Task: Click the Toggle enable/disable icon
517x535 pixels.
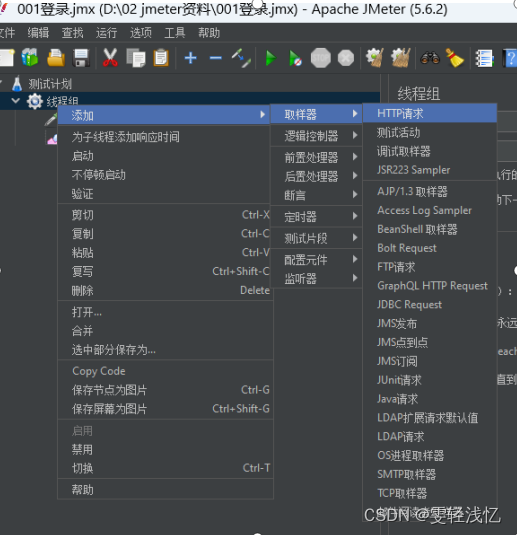Action: coord(241,58)
